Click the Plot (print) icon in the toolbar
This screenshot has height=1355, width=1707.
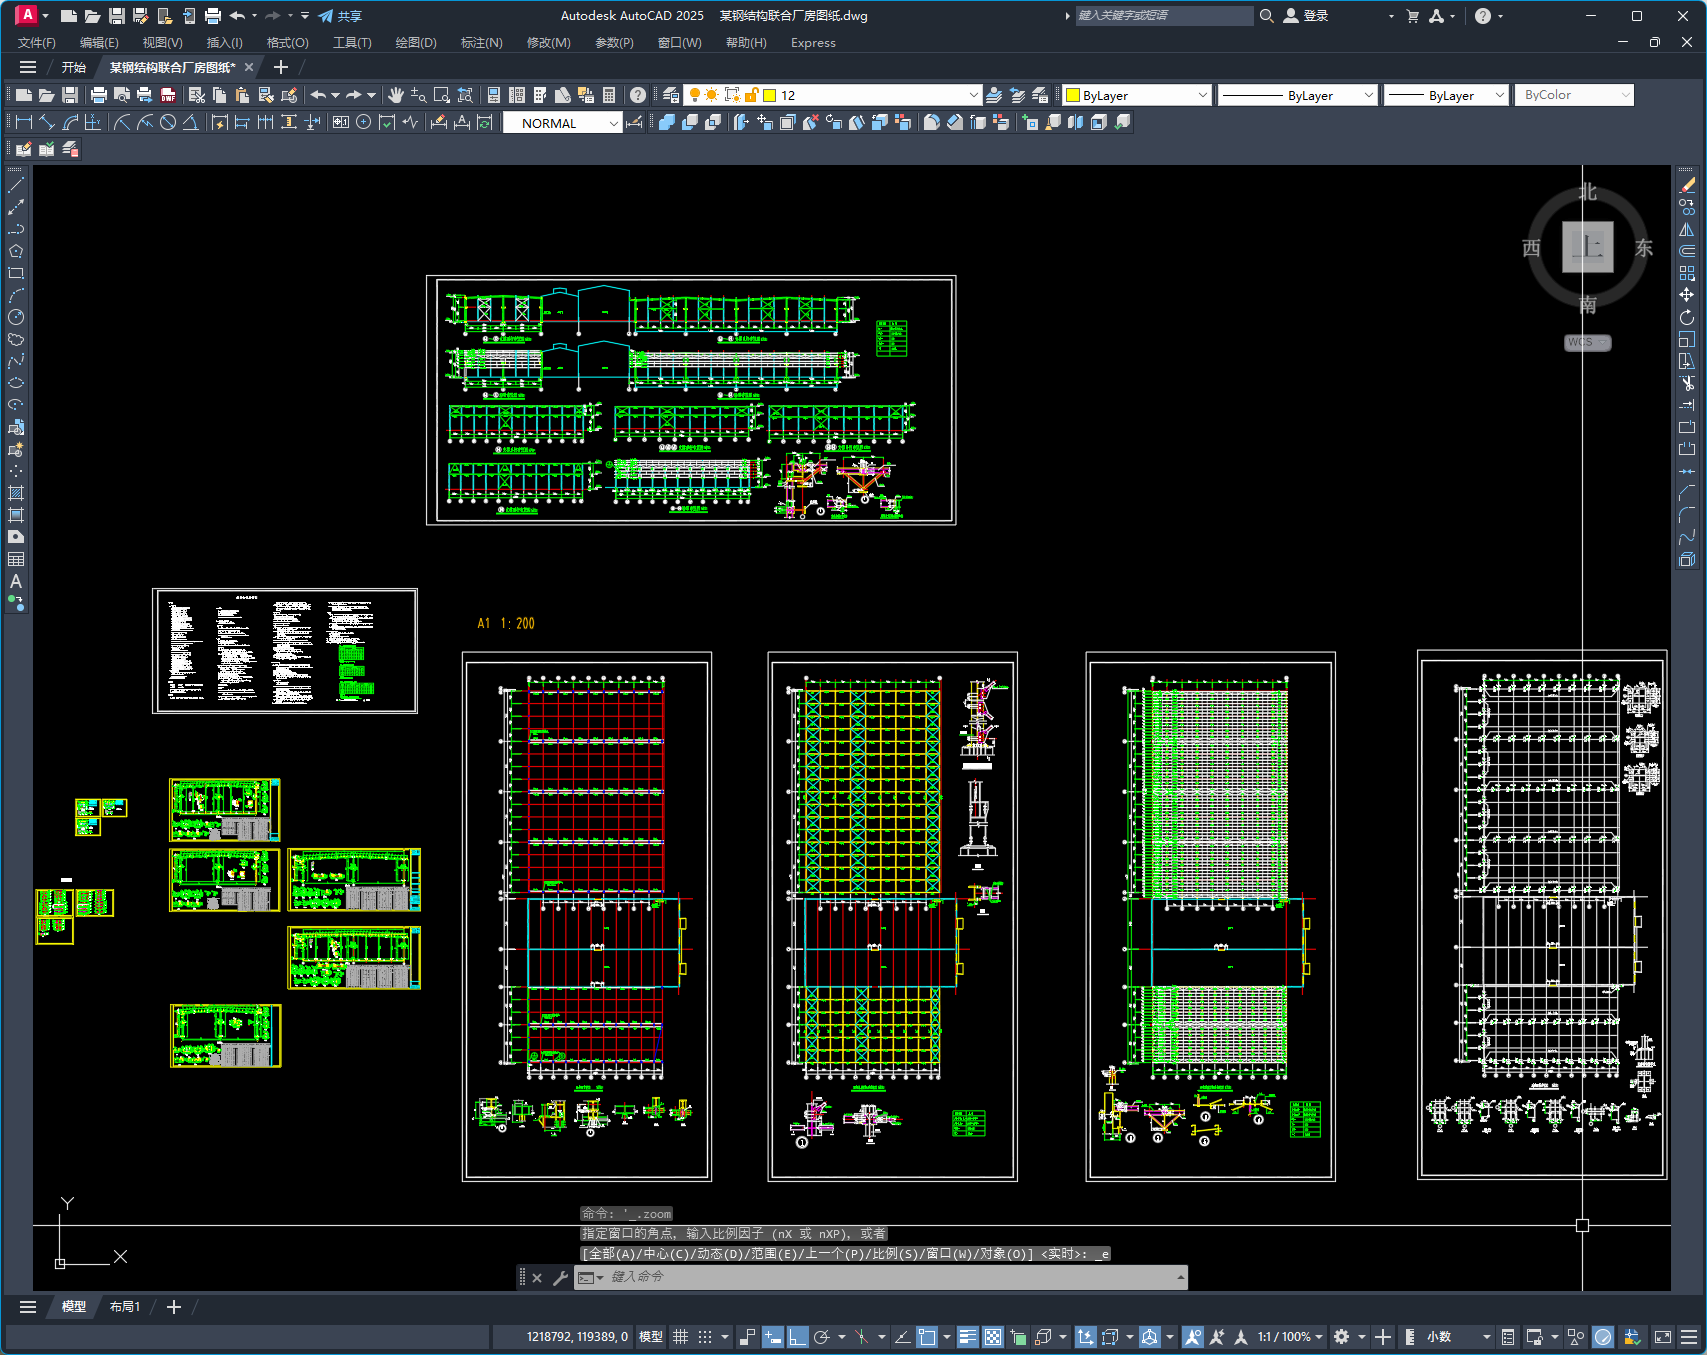pyautogui.click(x=98, y=95)
